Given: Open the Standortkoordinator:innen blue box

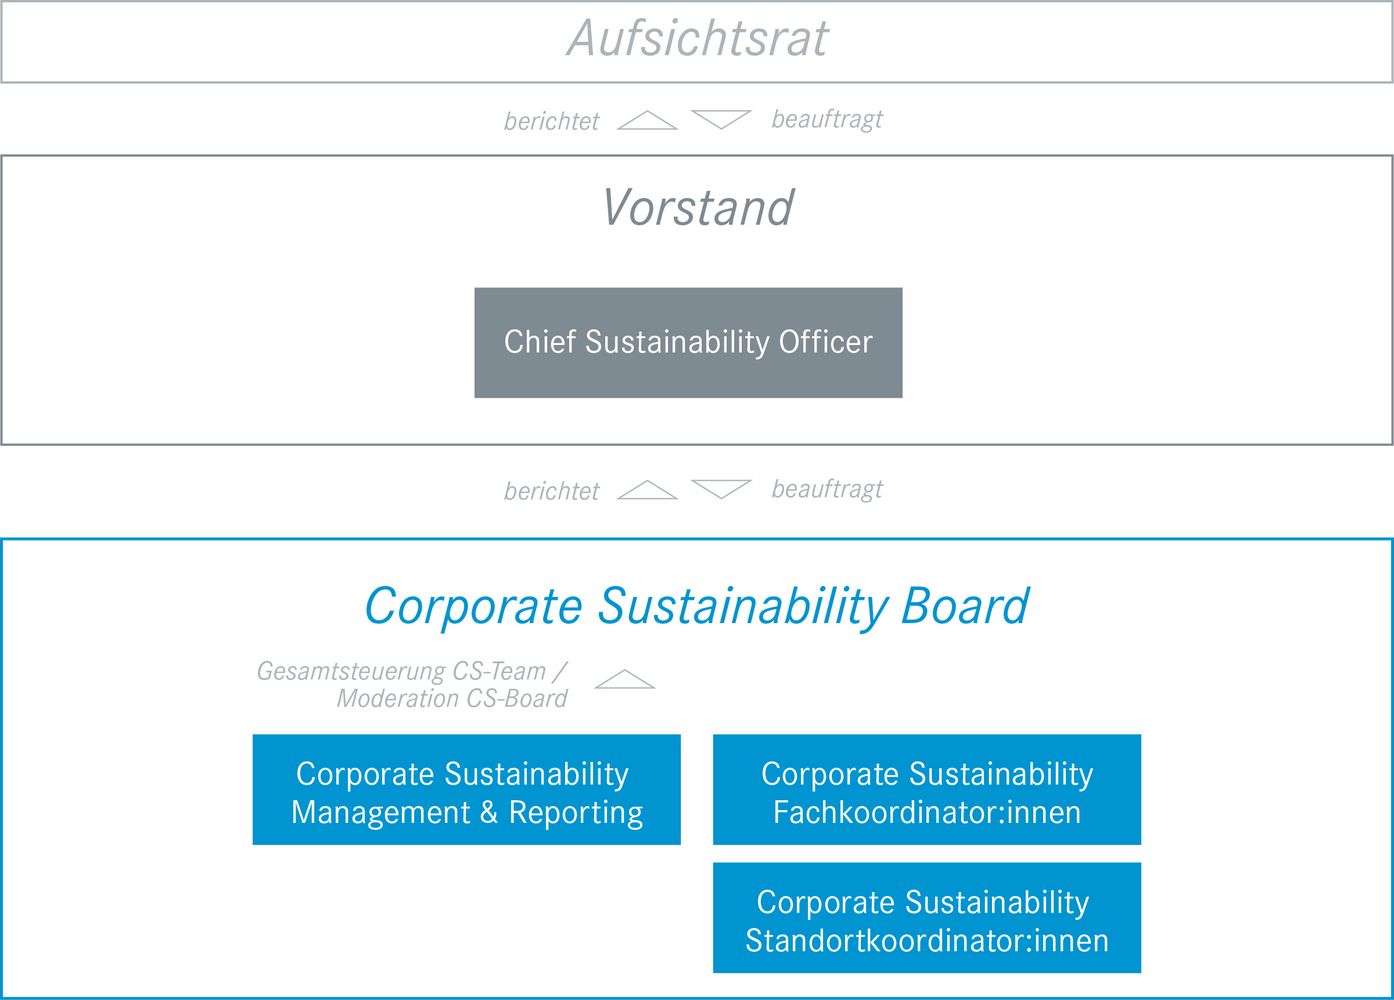Looking at the screenshot, I should point(927,918).
